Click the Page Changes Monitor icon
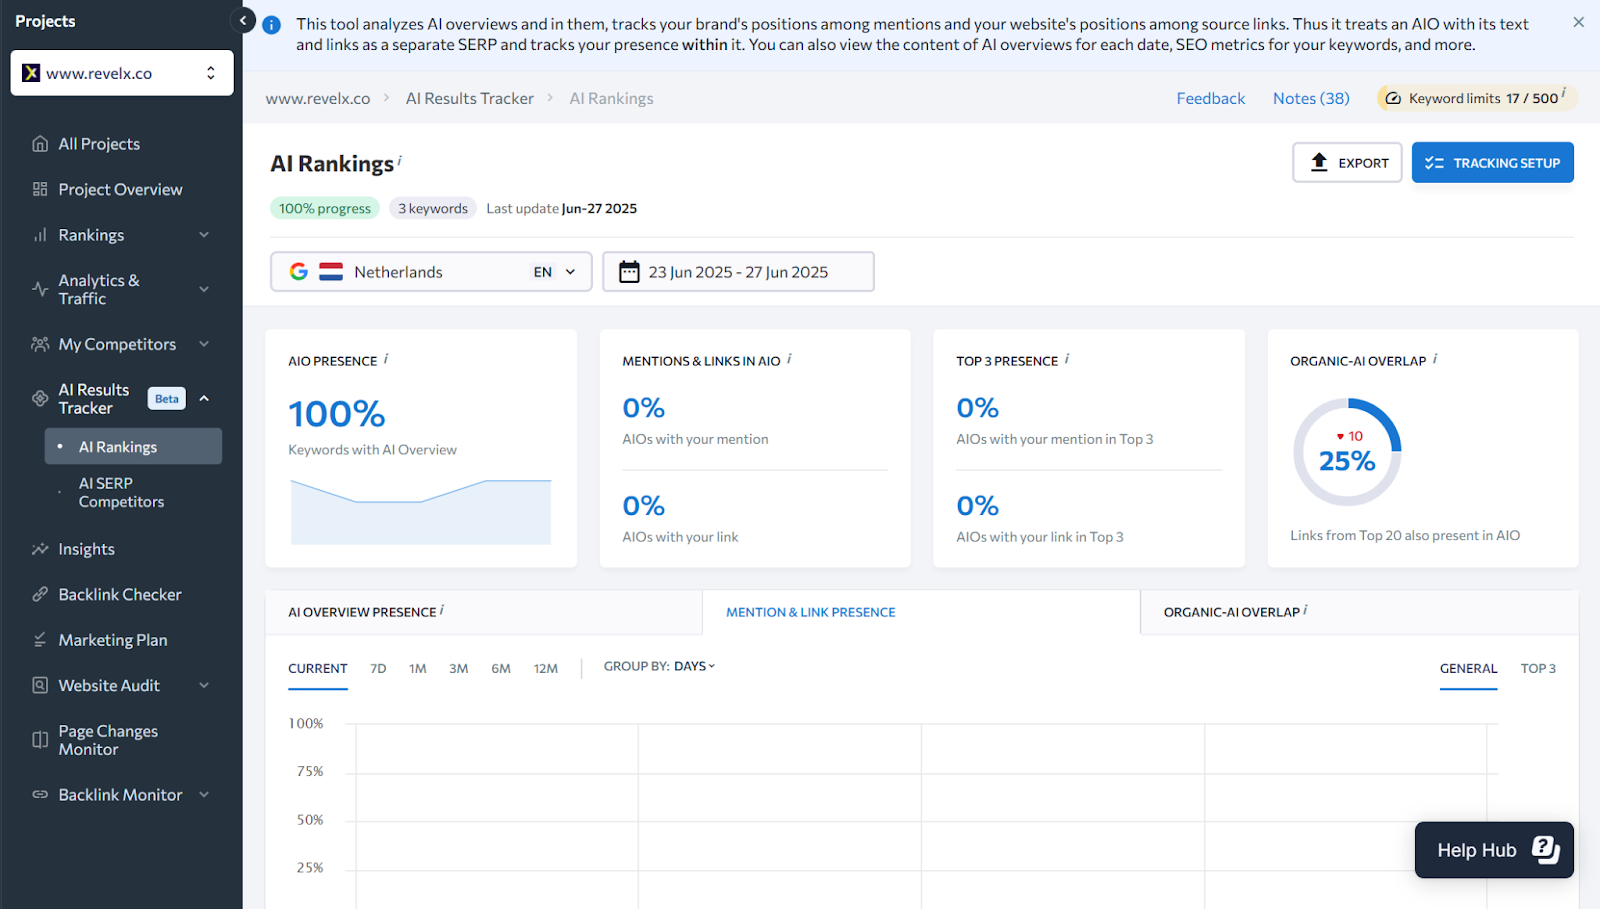This screenshot has width=1600, height=909. [x=40, y=740]
